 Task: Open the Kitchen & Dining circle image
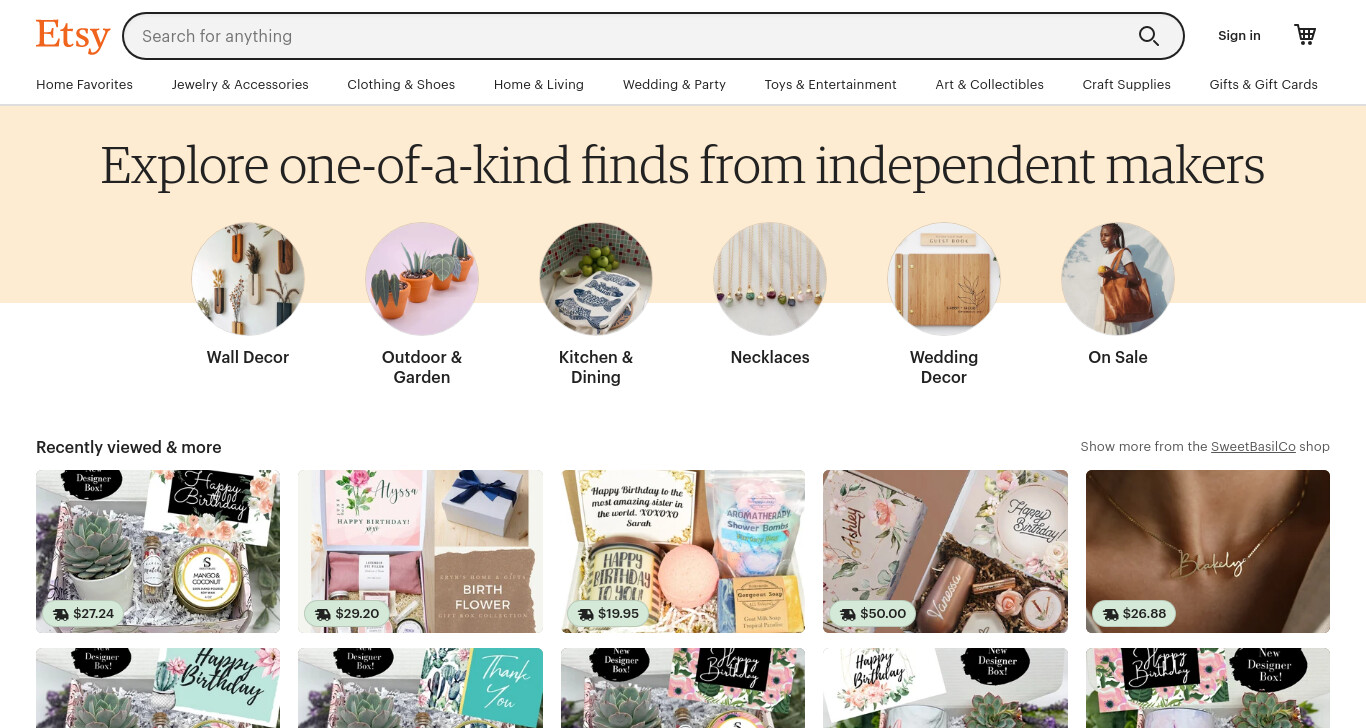point(596,279)
